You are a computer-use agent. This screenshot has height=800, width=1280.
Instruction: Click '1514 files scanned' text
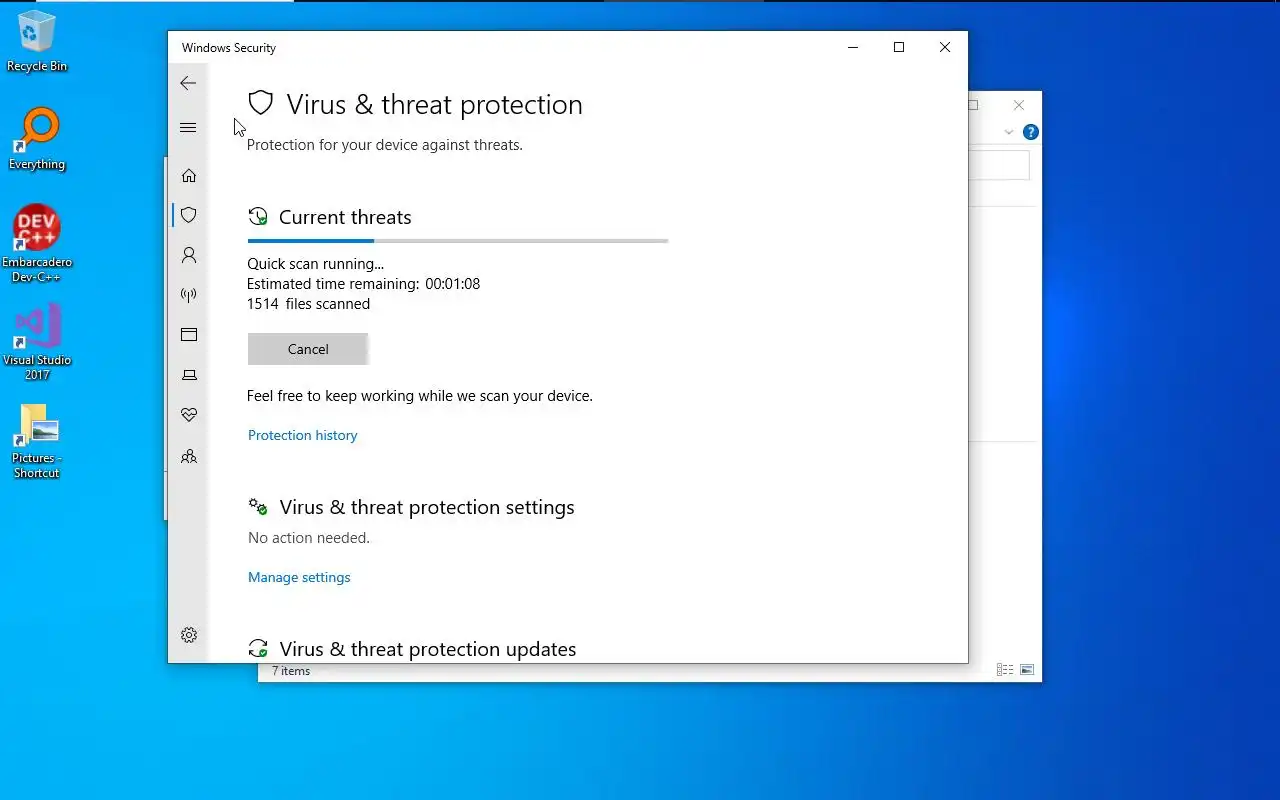tap(308, 304)
